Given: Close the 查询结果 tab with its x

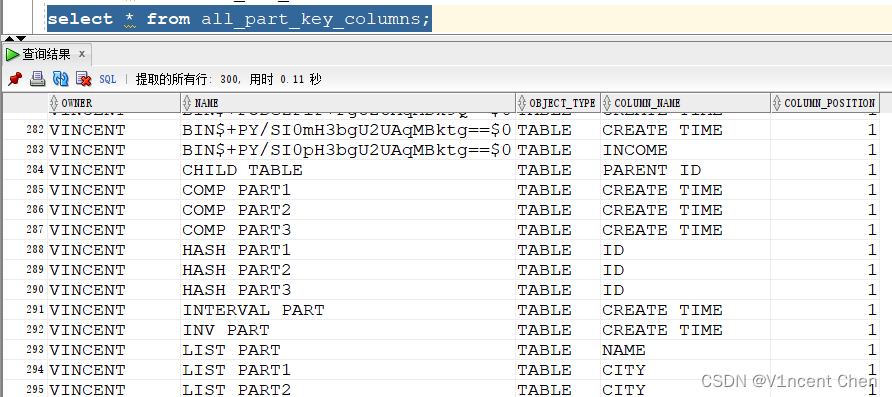Looking at the screenshot, I should [82, 54].
